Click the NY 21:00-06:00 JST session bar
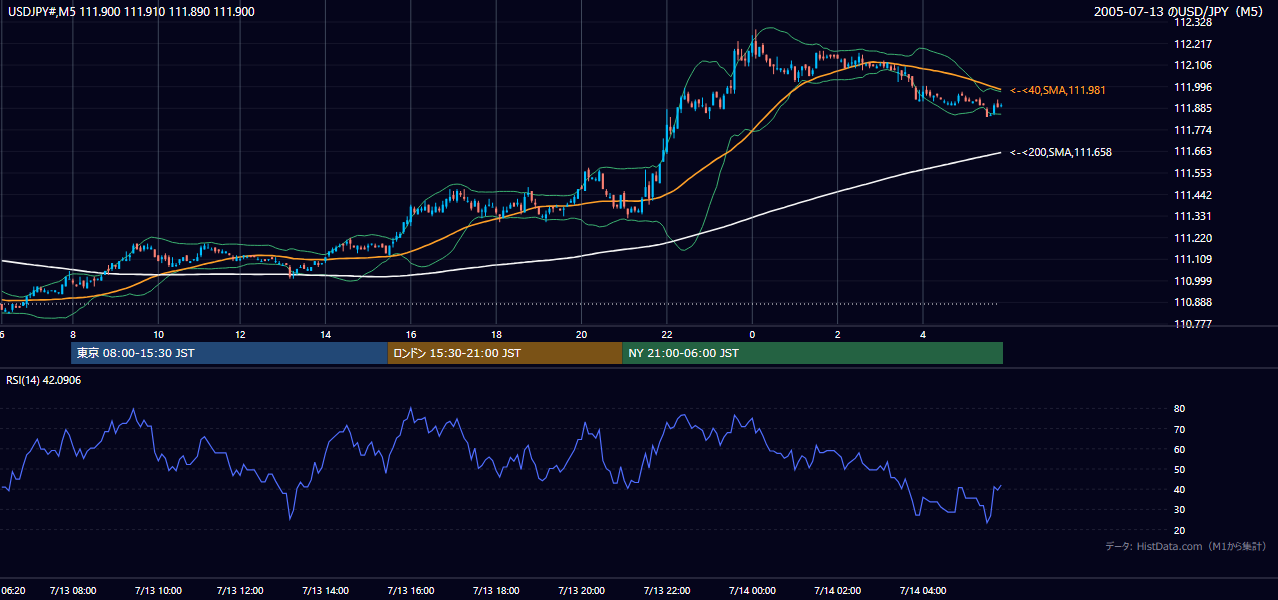Image resolution: width=1278 pixels, height=600 pixels. click(x=812, y=353)
